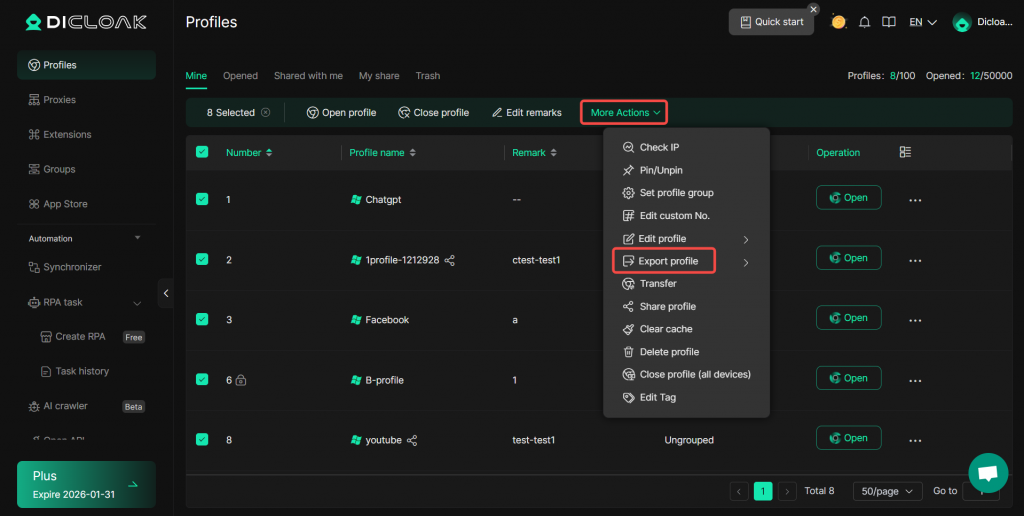Open the EN language selector

pos(922,22)
